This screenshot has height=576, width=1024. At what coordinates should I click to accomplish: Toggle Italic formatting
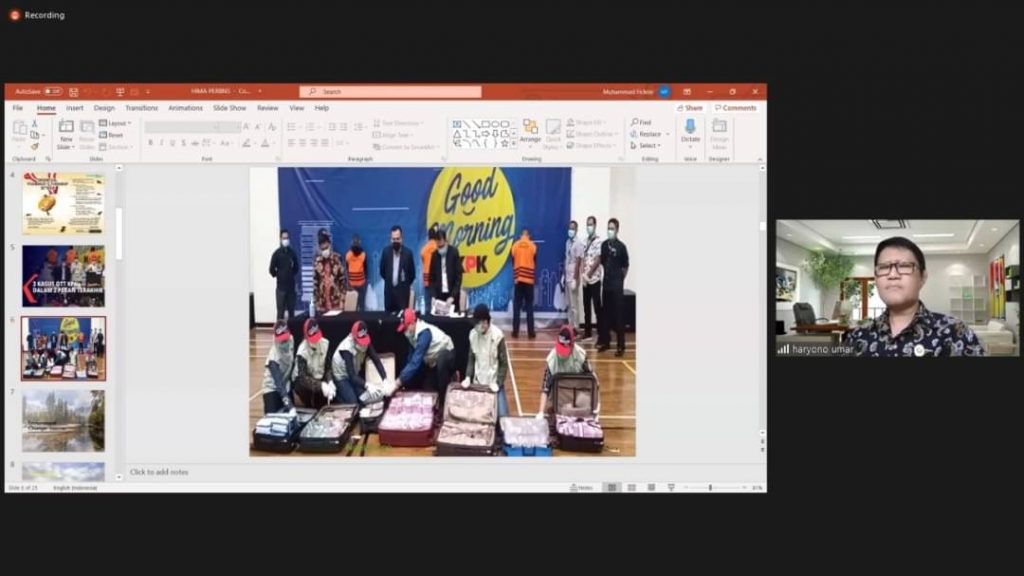(161, 143)
